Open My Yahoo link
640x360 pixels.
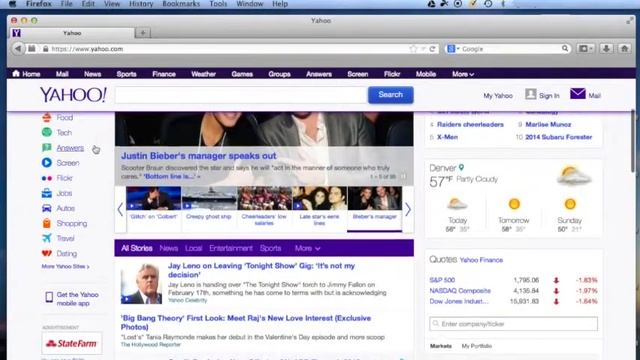click(x=498, y=96)
